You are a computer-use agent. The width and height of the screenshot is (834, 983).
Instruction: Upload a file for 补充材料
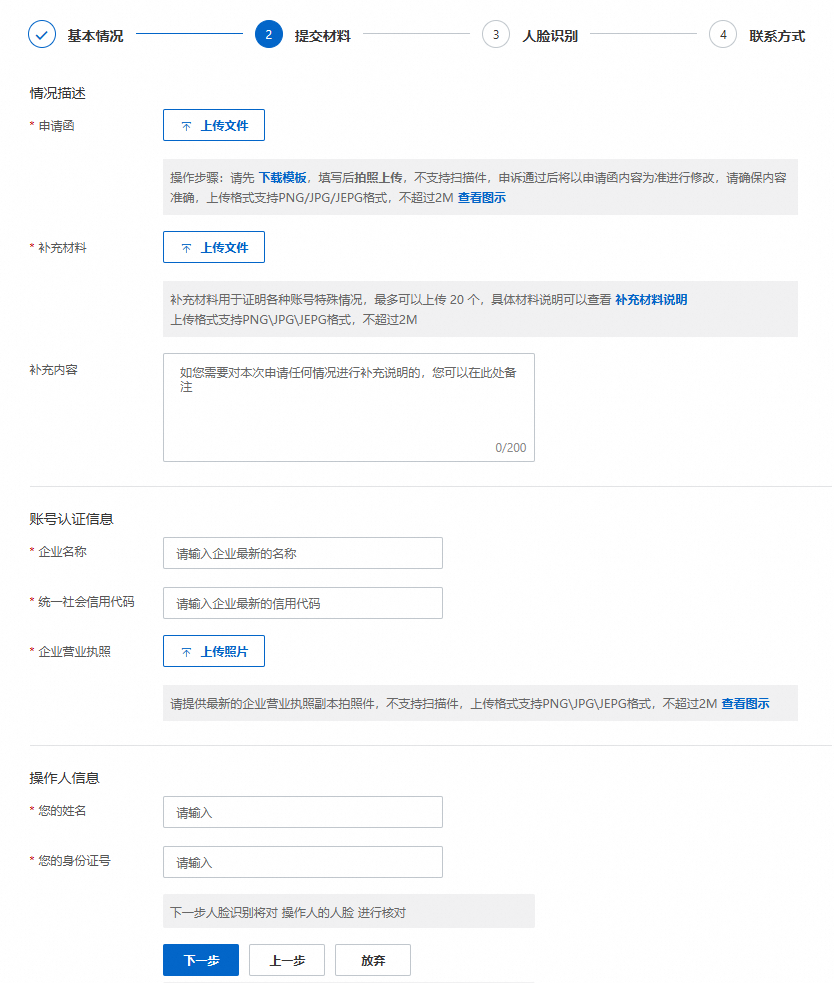(214, 247)
